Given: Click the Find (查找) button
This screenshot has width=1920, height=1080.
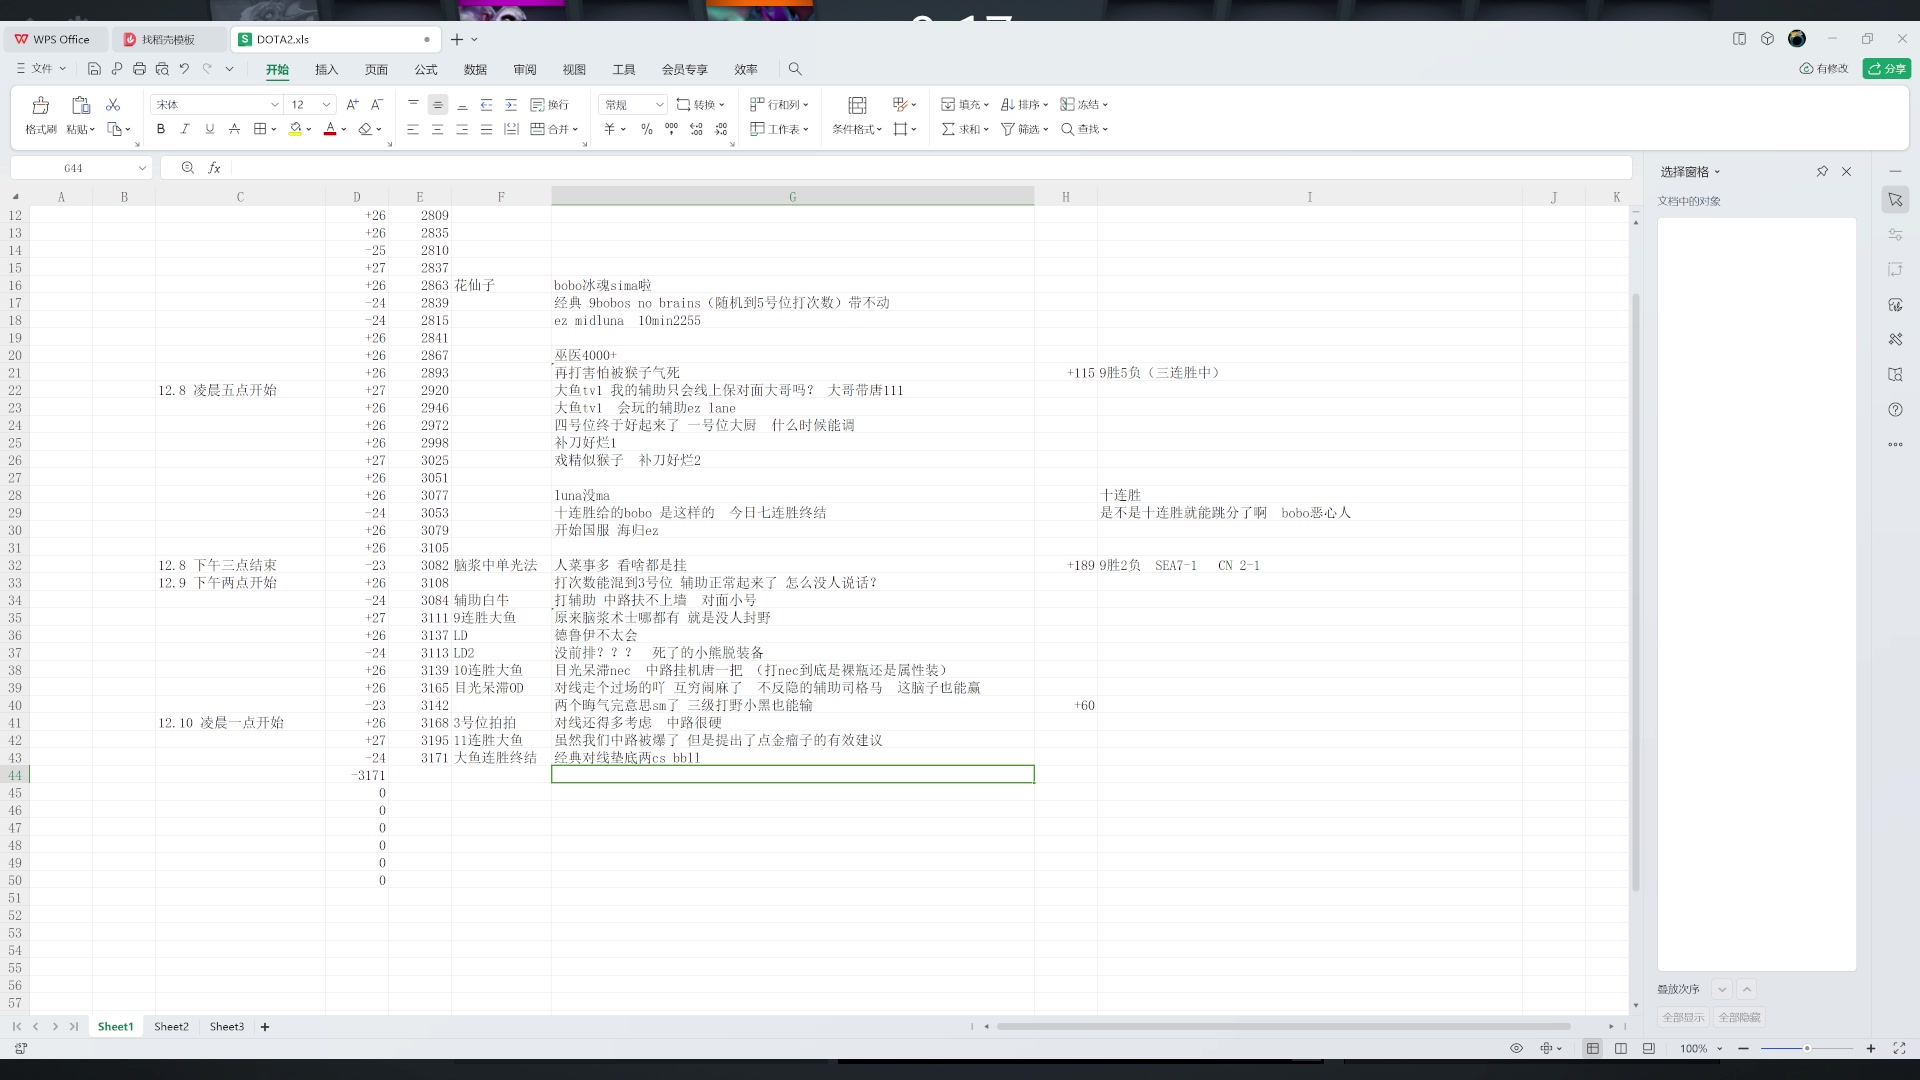Looking at the screenshot, I should [1084, 129].
